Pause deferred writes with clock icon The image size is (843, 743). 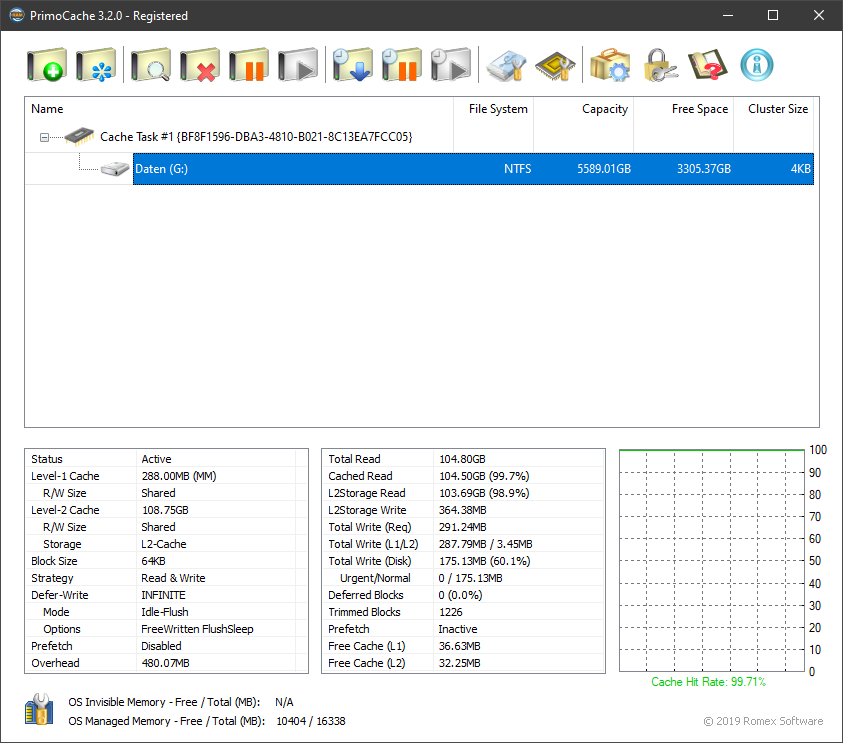point(402,65)
